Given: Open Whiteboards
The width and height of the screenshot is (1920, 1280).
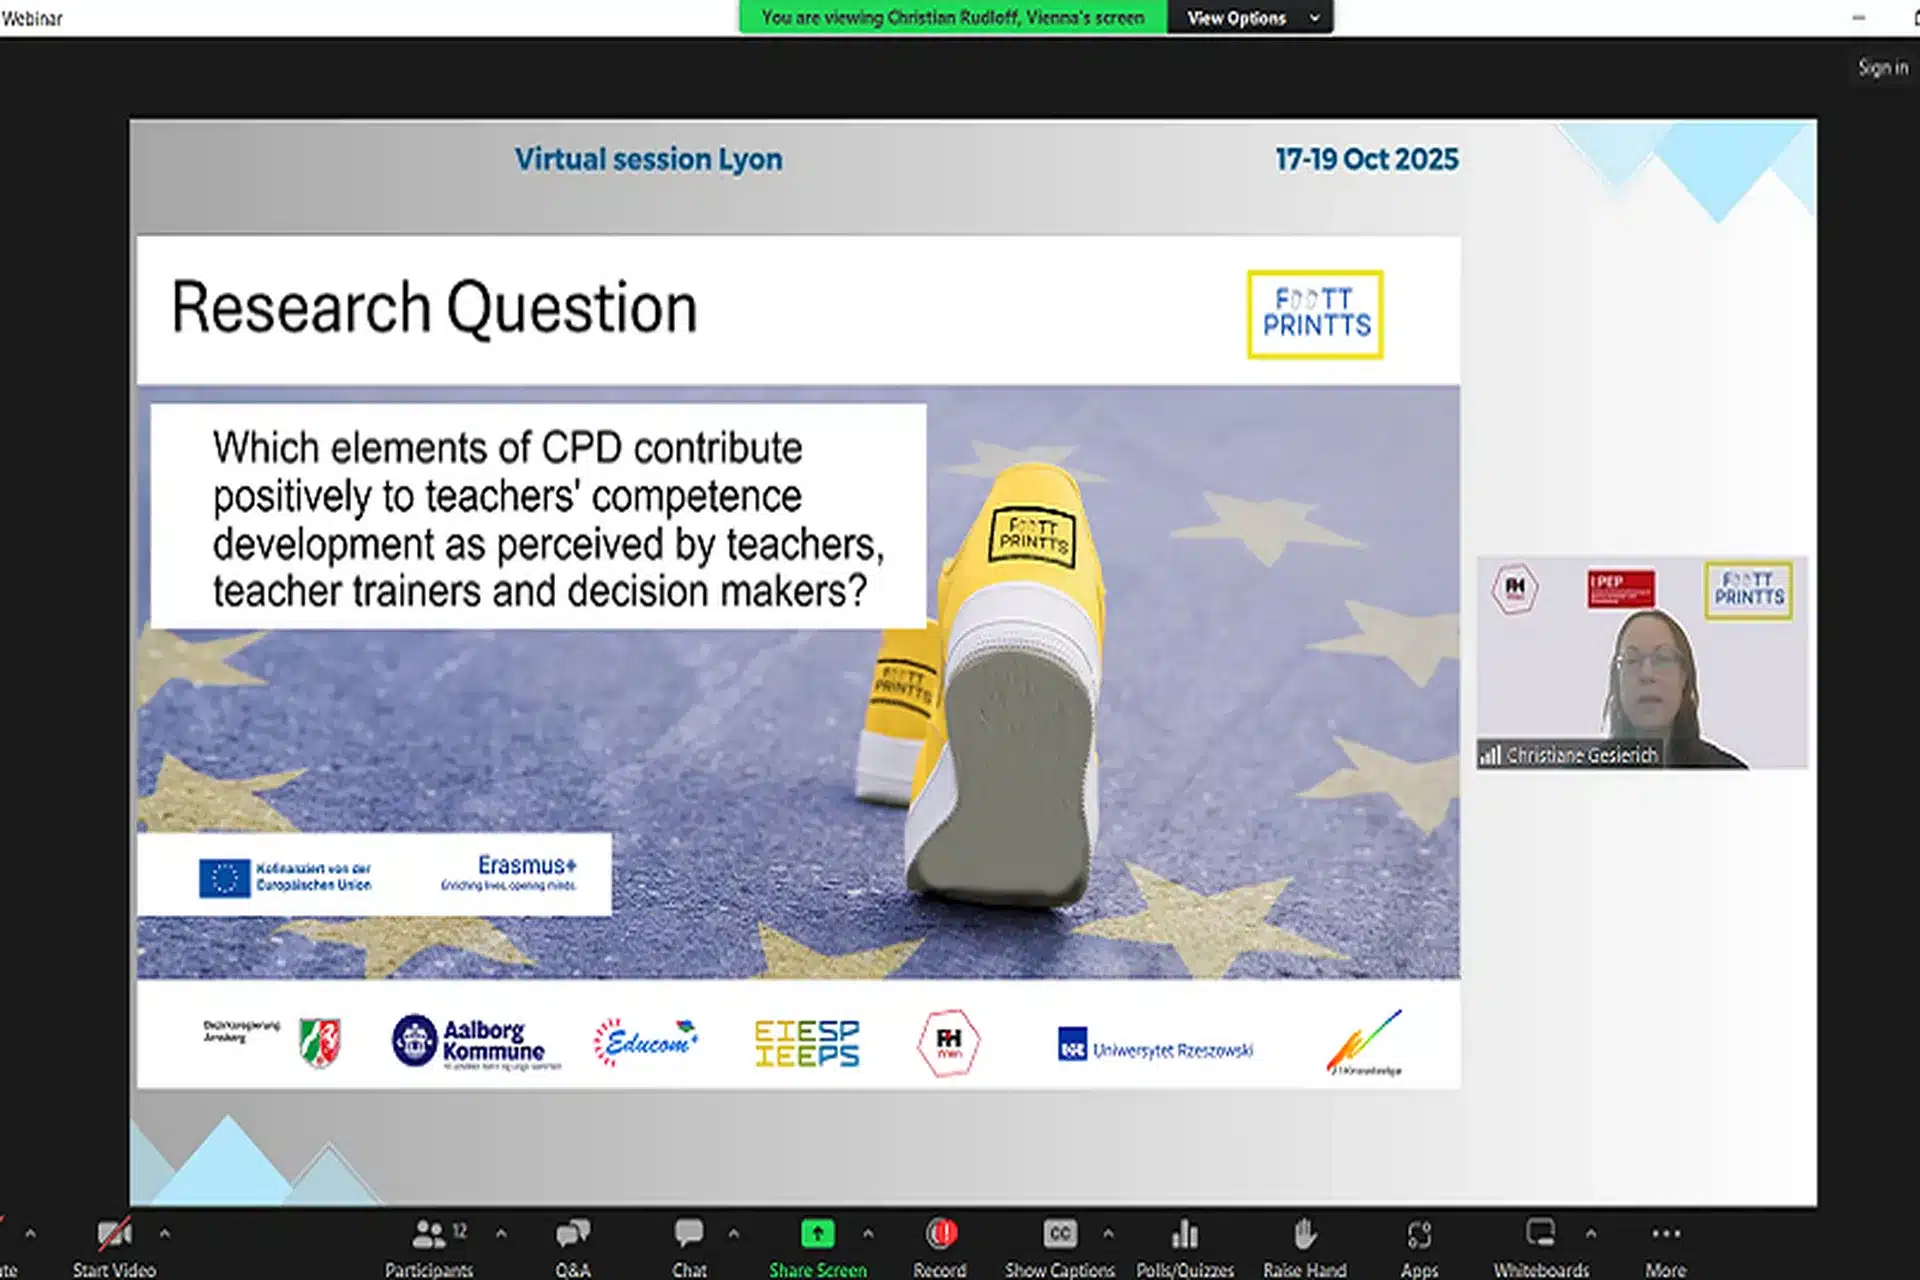Looking at the screenshot, I should click(x=1540, y=1235).
